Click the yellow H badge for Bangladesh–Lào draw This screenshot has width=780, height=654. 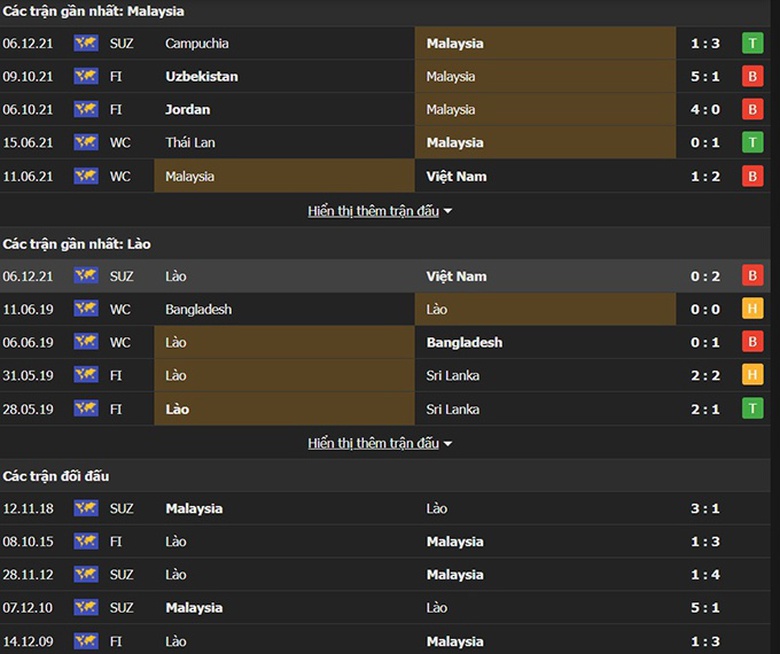coord(752,309)
